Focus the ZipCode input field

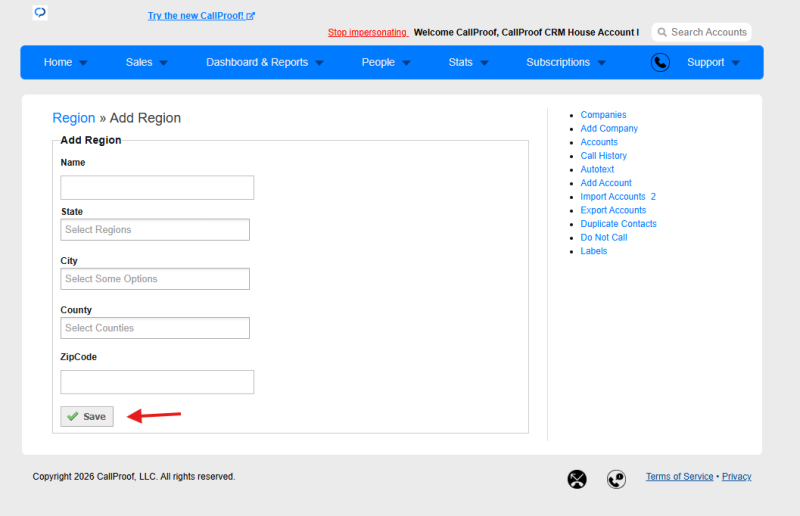(x=157, y=382)
